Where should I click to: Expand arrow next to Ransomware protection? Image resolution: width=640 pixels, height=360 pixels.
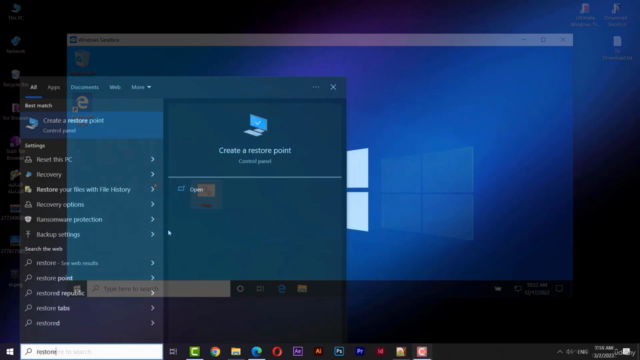pos(153,220)
